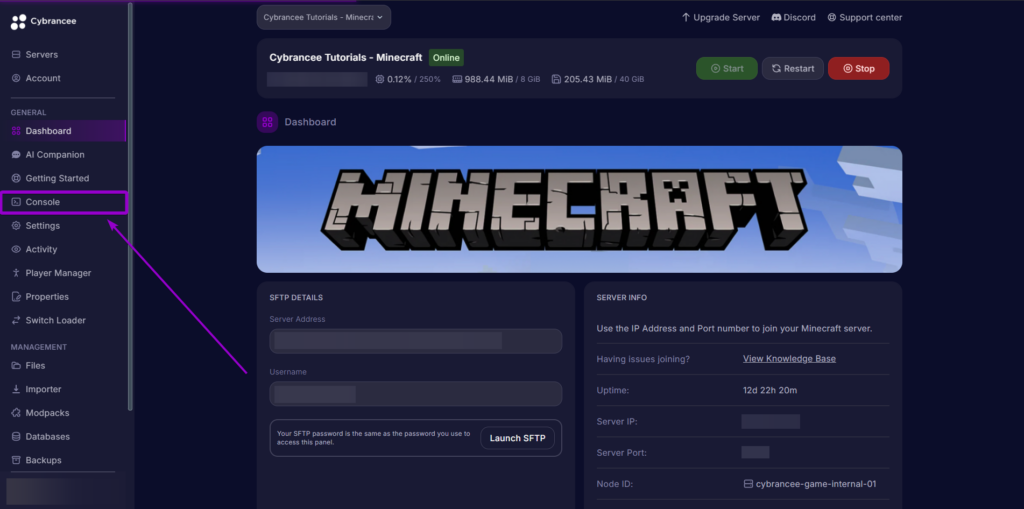Click the Upgrade Server link
This screenshot has height=509, width=1024.
click(x=720, y=18)
